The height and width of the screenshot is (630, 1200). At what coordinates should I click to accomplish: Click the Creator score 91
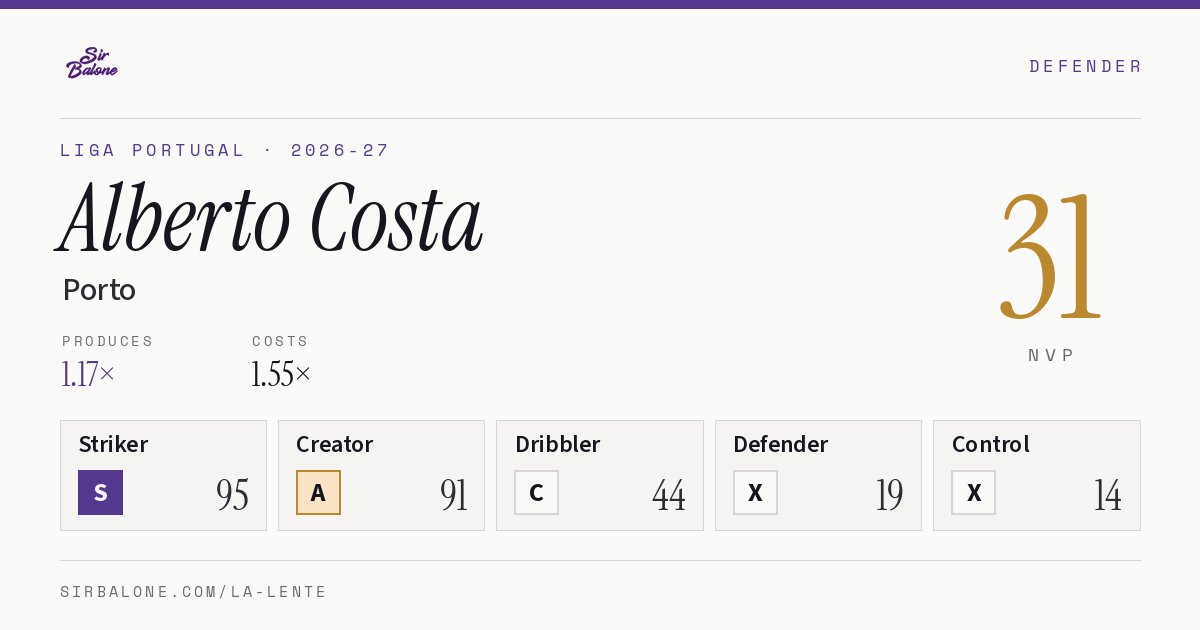click(x=453, y=495)
